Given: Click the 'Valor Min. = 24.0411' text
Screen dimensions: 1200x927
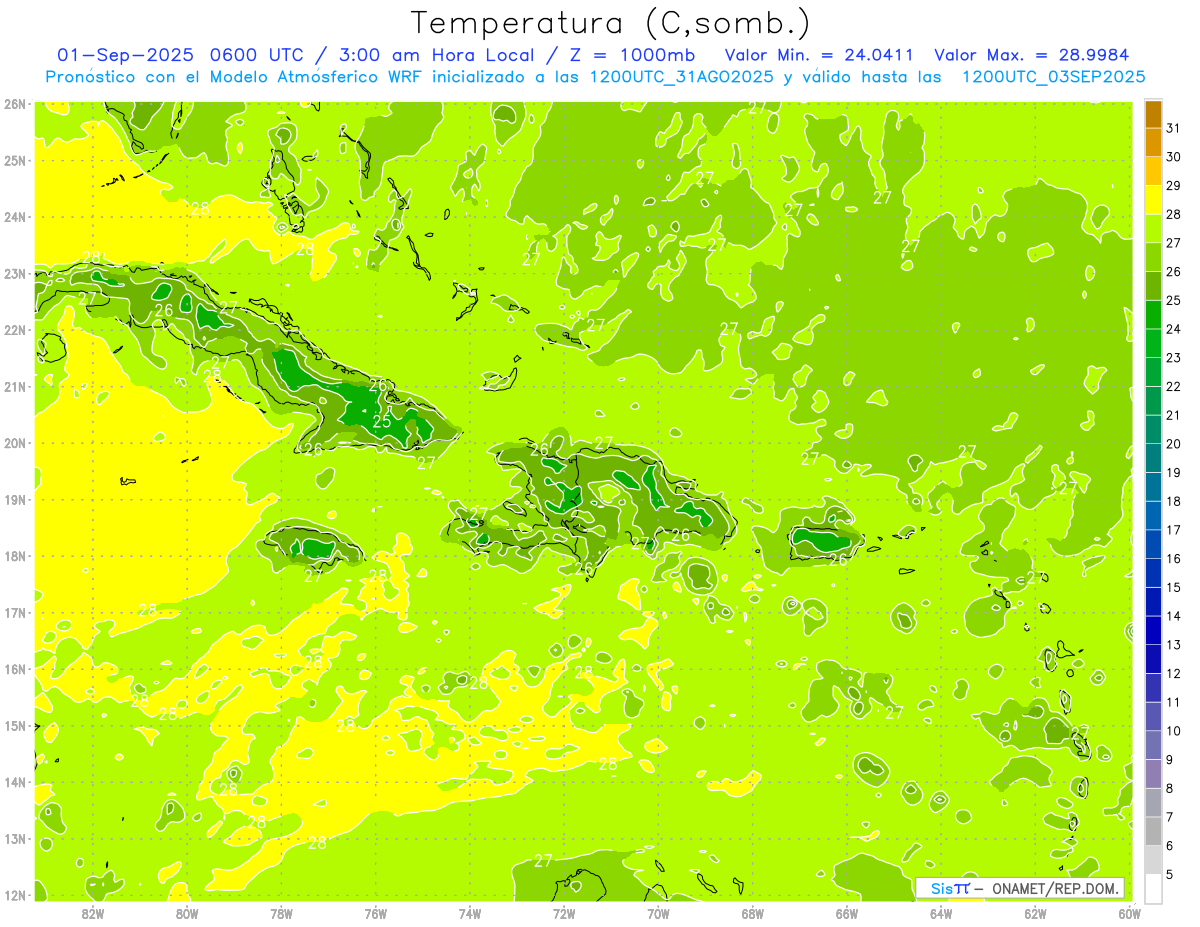Looking at the screenshot, I should (817, 55).
